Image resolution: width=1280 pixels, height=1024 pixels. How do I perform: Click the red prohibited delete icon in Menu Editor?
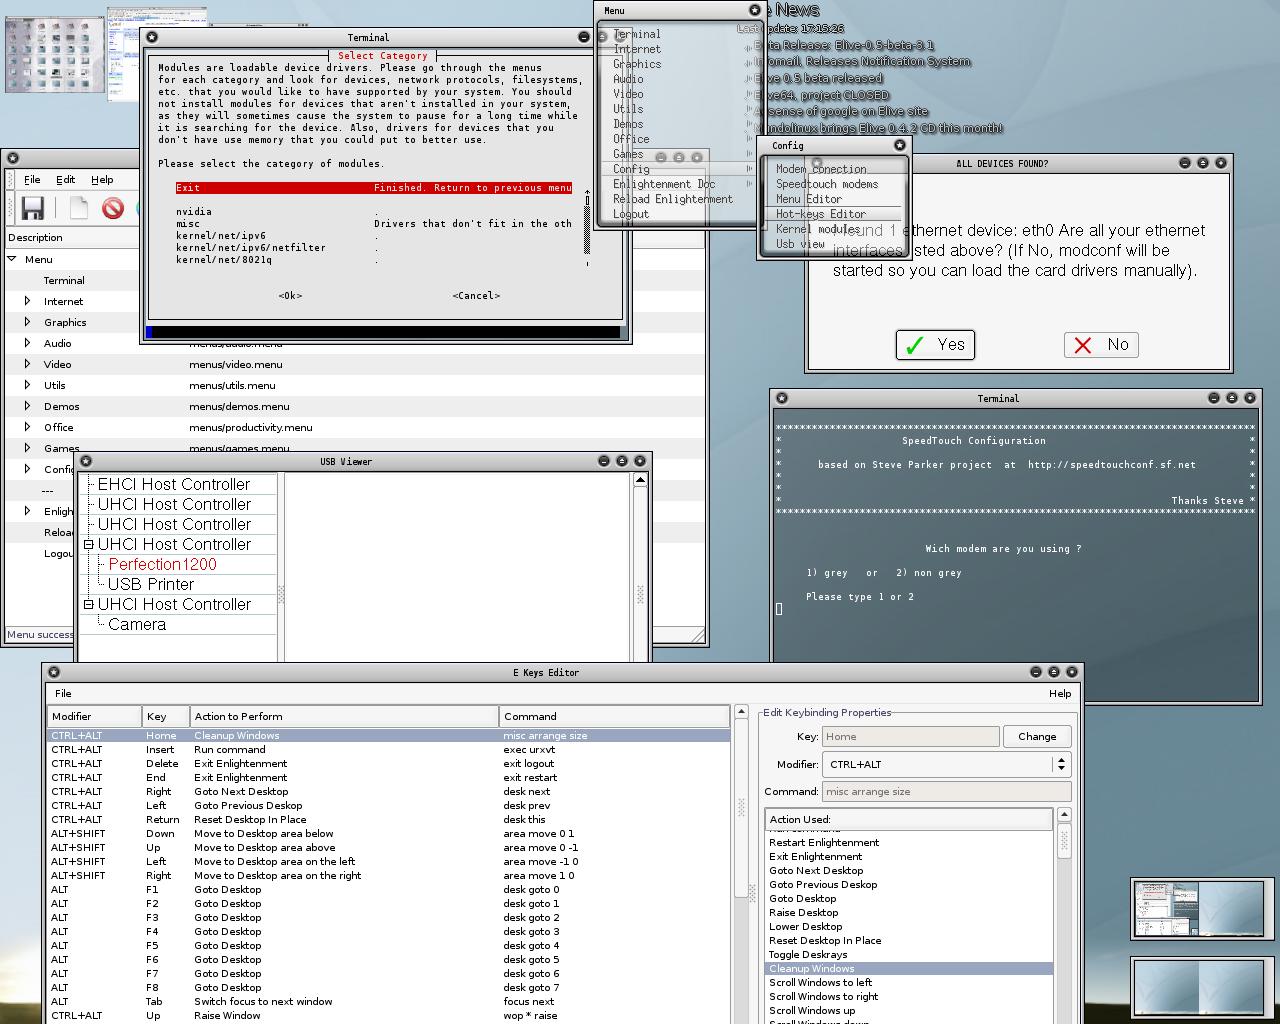tap(113, 207)
